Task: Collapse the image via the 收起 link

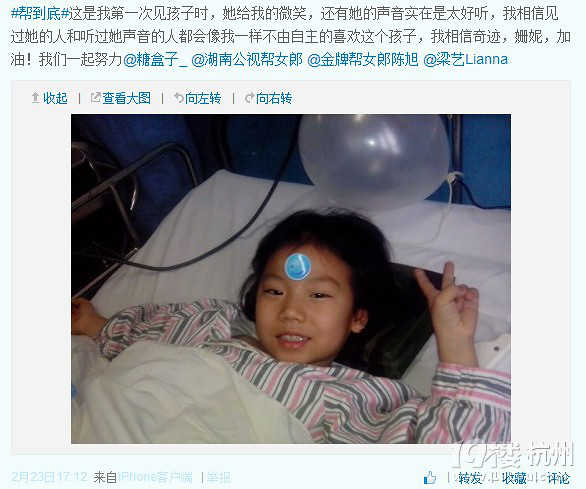Action: click(55, 98)
